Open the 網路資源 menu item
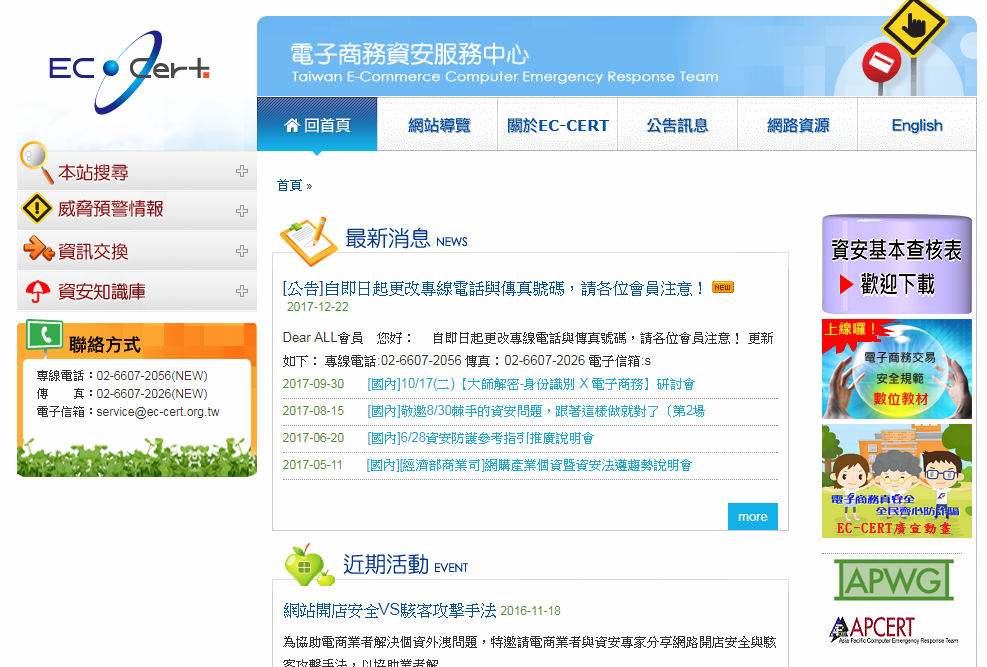The image size is (987, 667). (798, 125)
